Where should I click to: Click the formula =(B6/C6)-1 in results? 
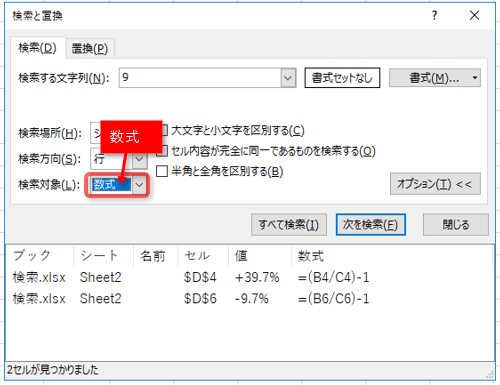[333, 299]
